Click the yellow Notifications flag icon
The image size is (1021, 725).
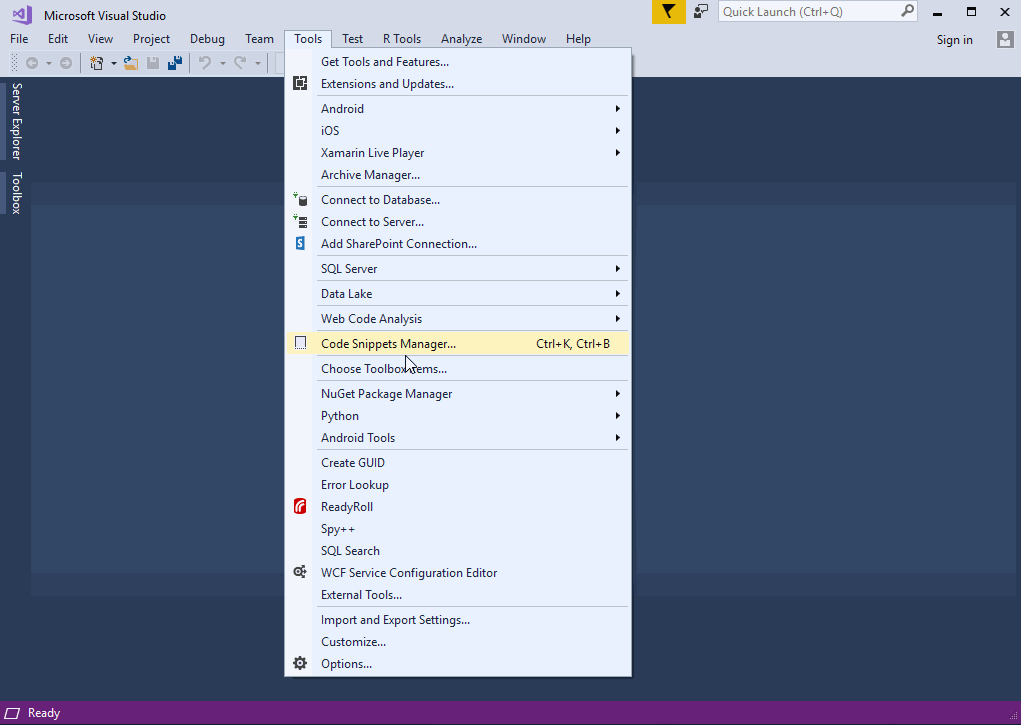coord(668,12)
